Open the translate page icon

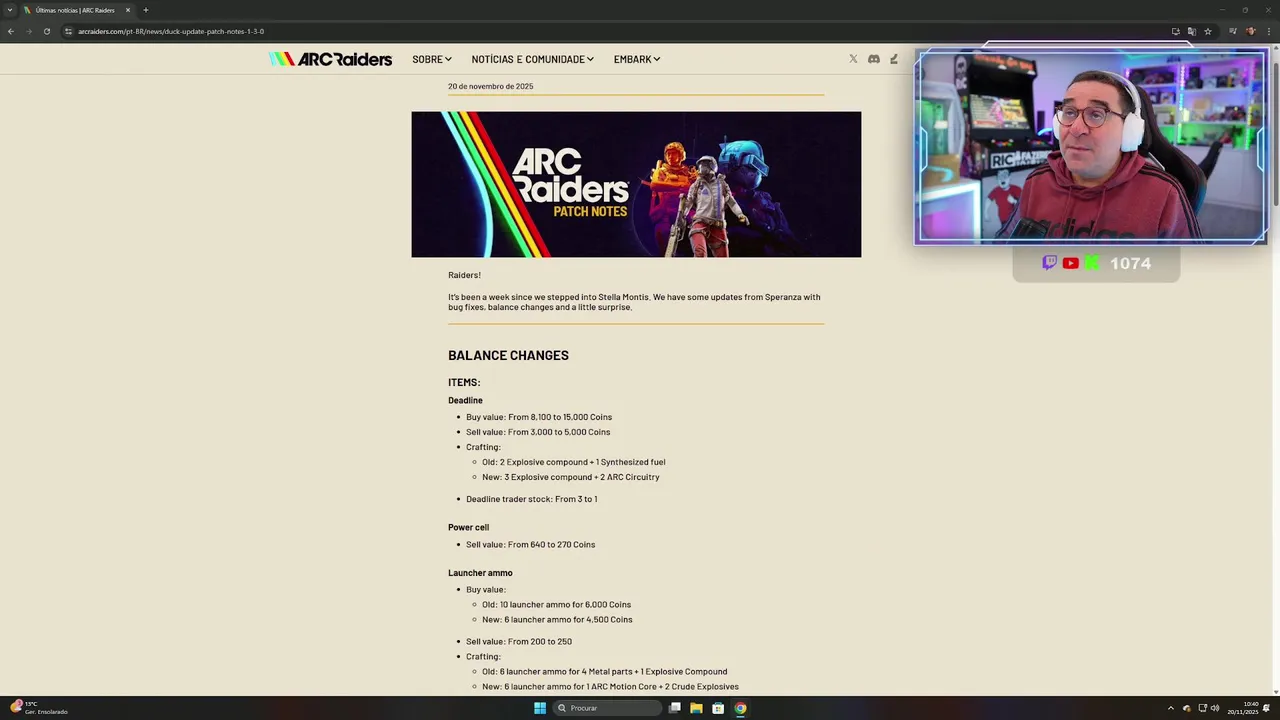click(1191, 31)
